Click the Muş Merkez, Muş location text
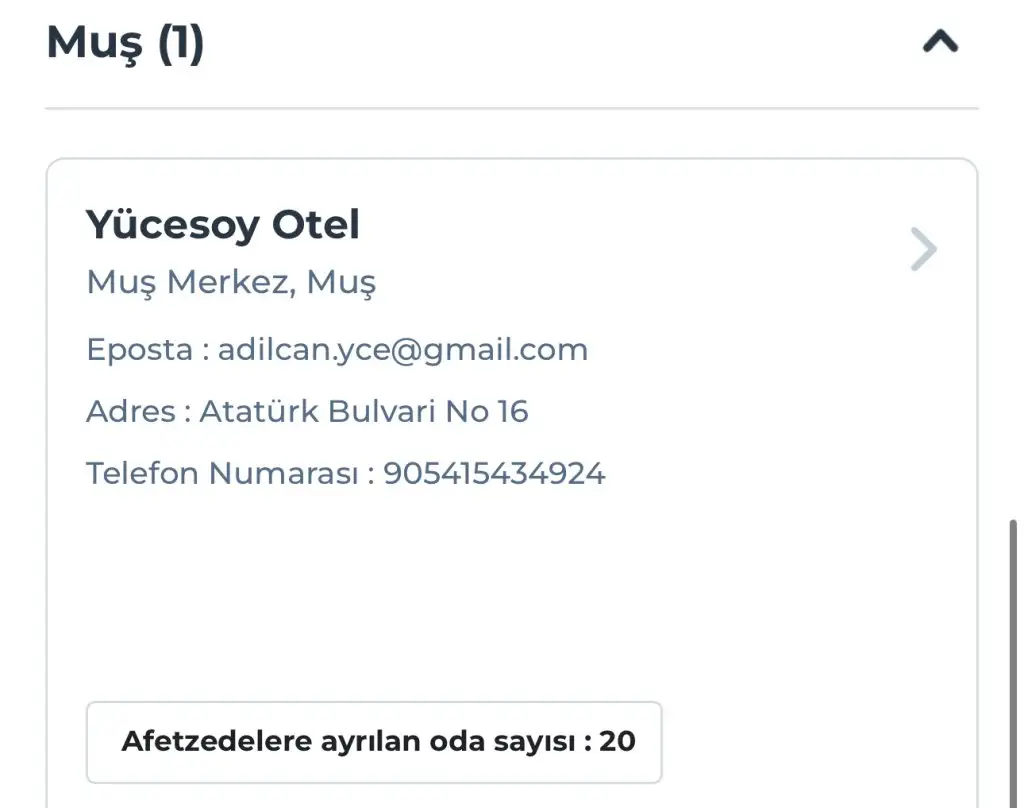The image size is (1024, 808). point(231,283)
